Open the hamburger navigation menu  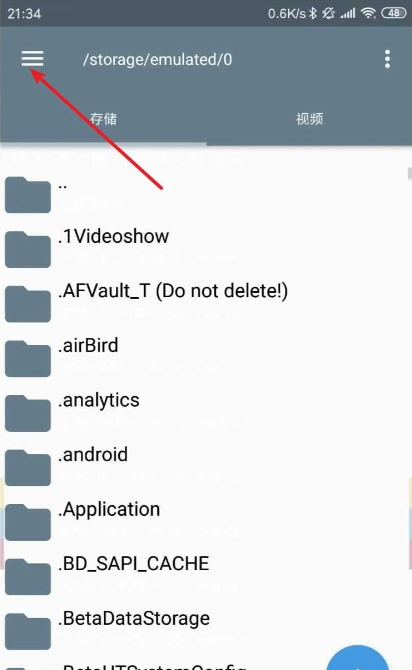[32, 59]
